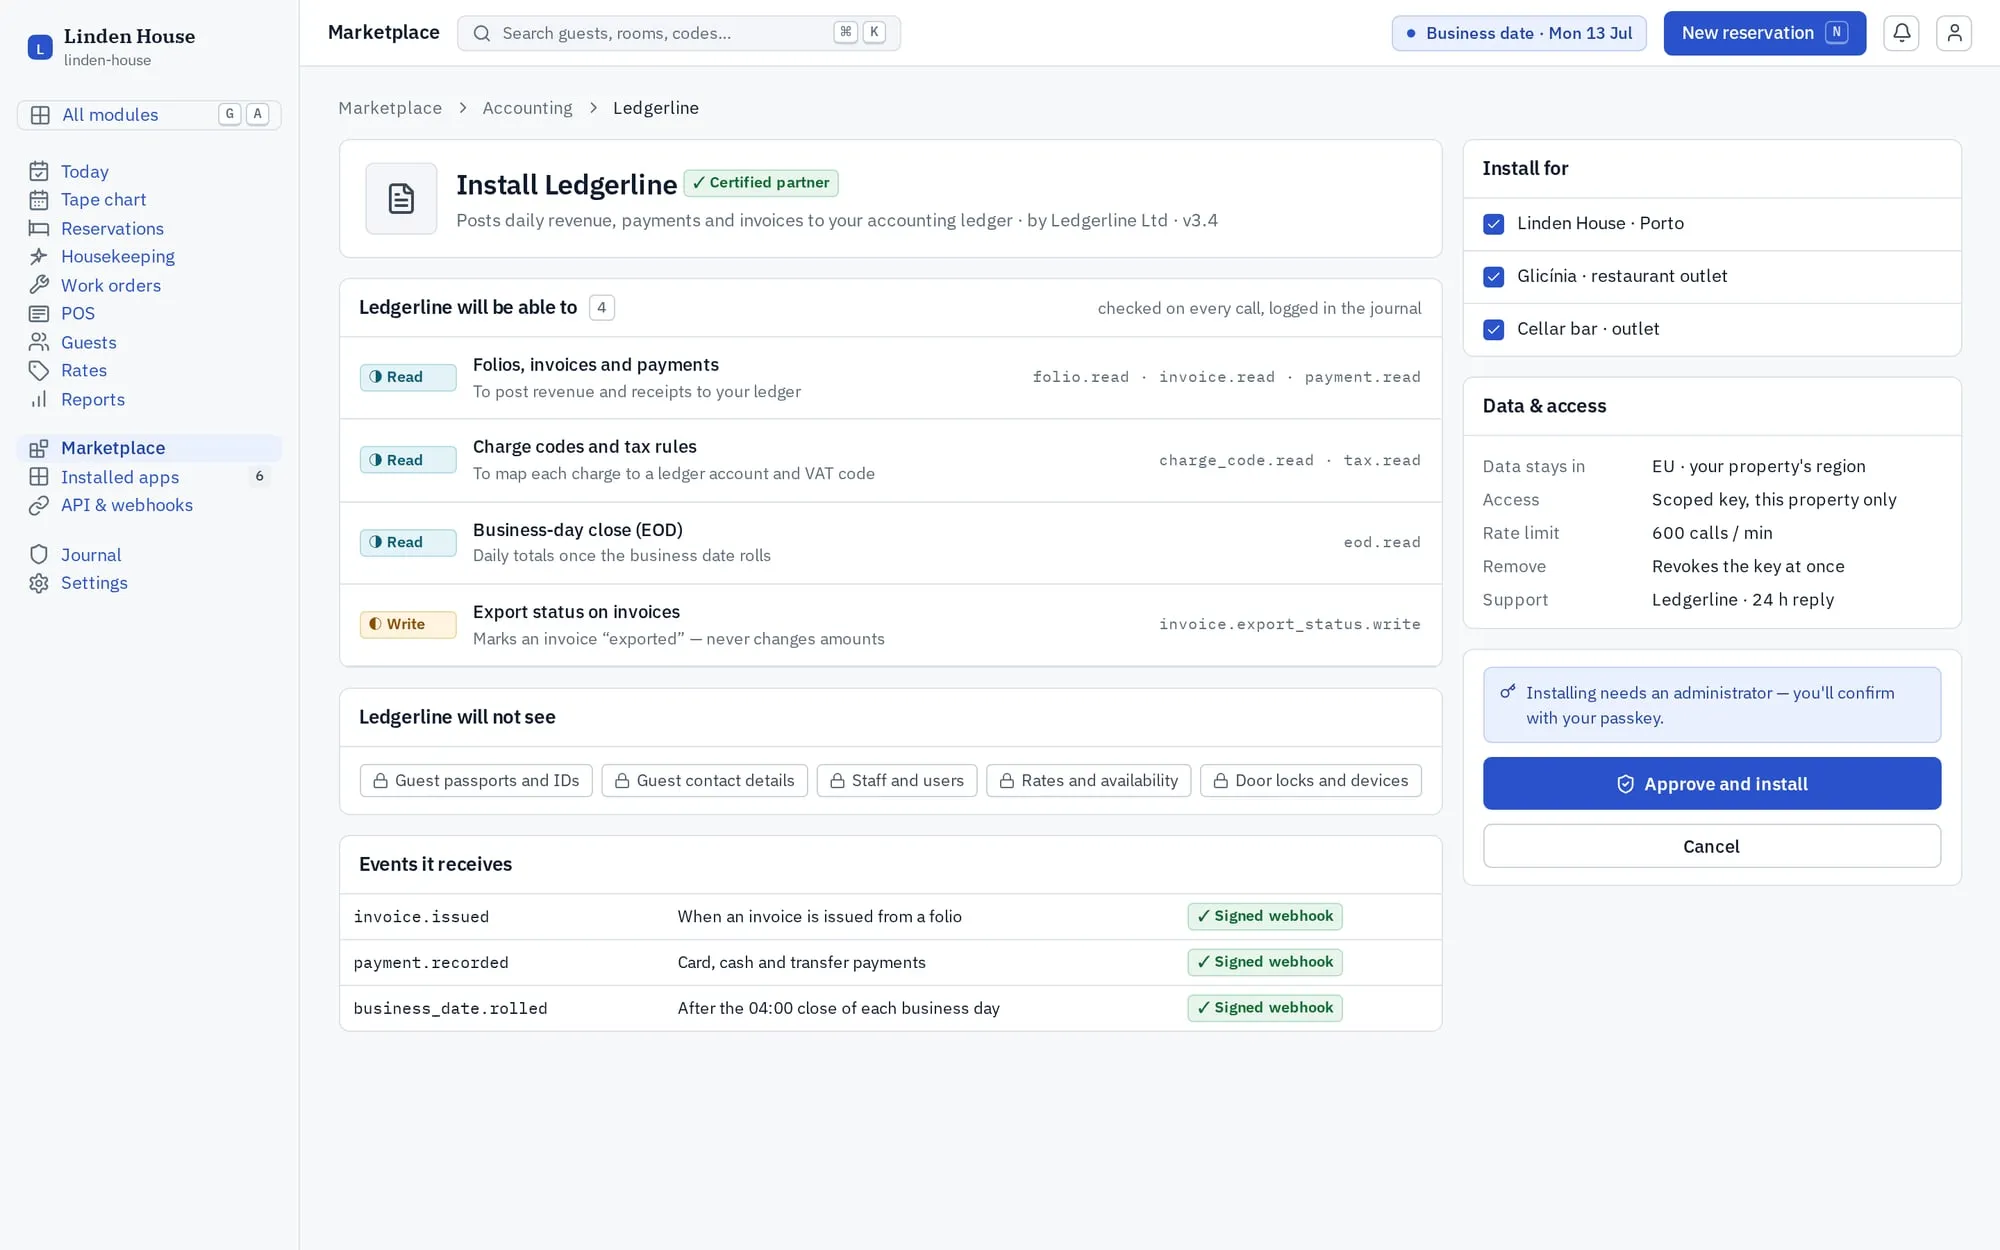Click Signed webhook badge for business_date.rolled
The height and width of the screenshot is (1250, 2000).
tap(1264, 1008)
